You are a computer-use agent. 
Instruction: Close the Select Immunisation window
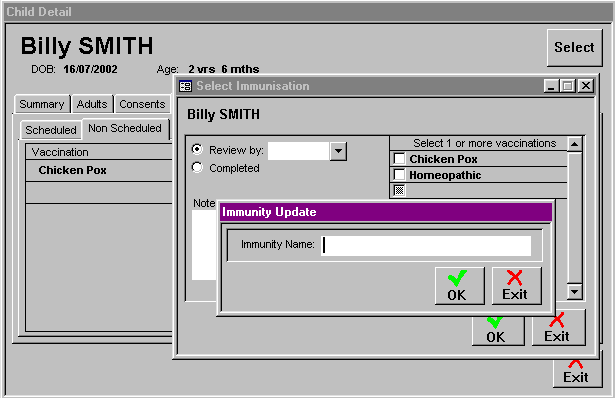(x=586, y=86)
